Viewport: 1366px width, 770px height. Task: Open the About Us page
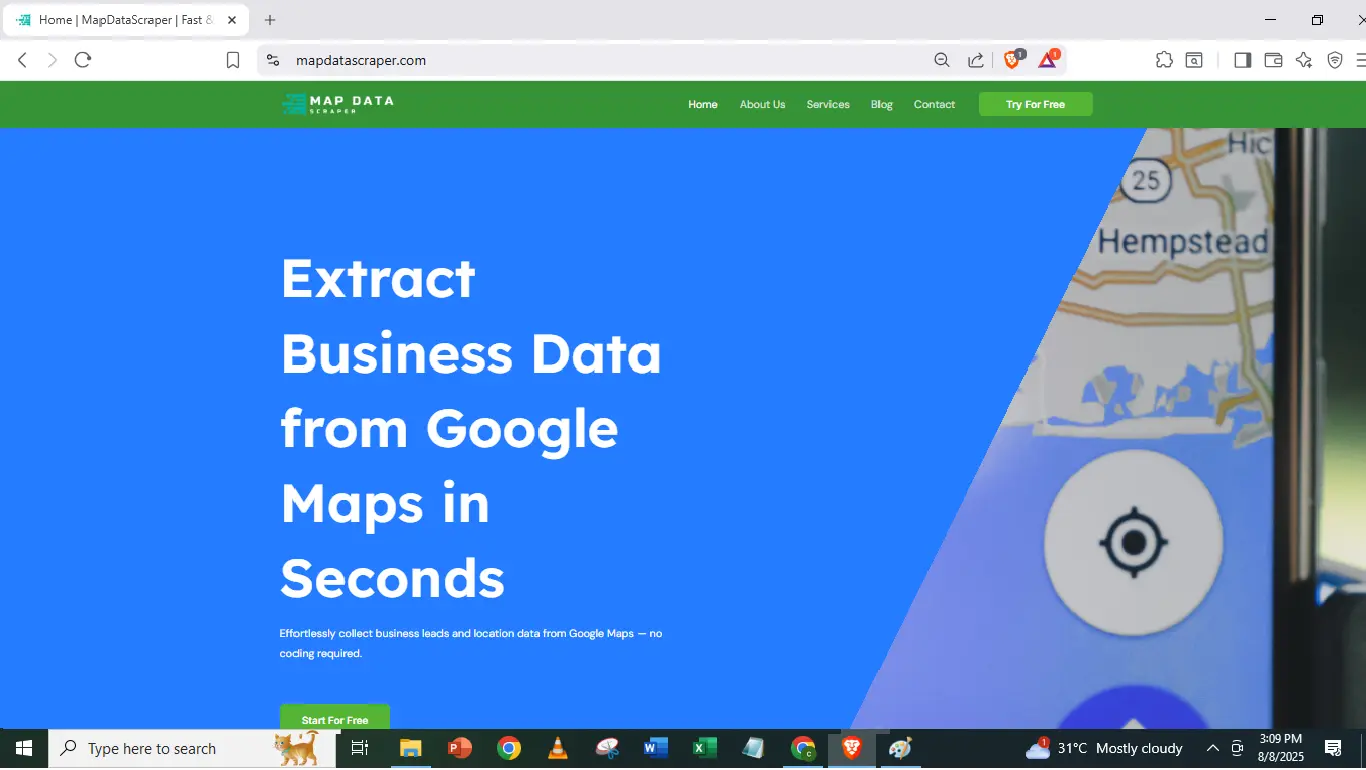[x=762, y=104]
